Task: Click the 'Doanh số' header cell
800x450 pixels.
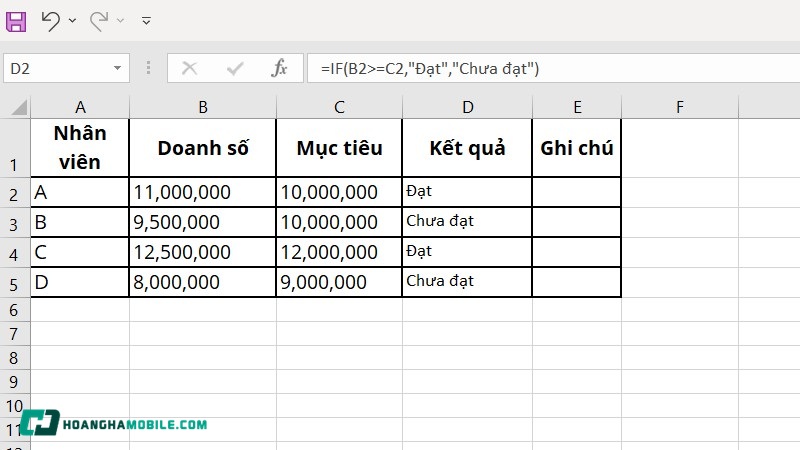Action: pyautogui.click(x=203, y=148)
